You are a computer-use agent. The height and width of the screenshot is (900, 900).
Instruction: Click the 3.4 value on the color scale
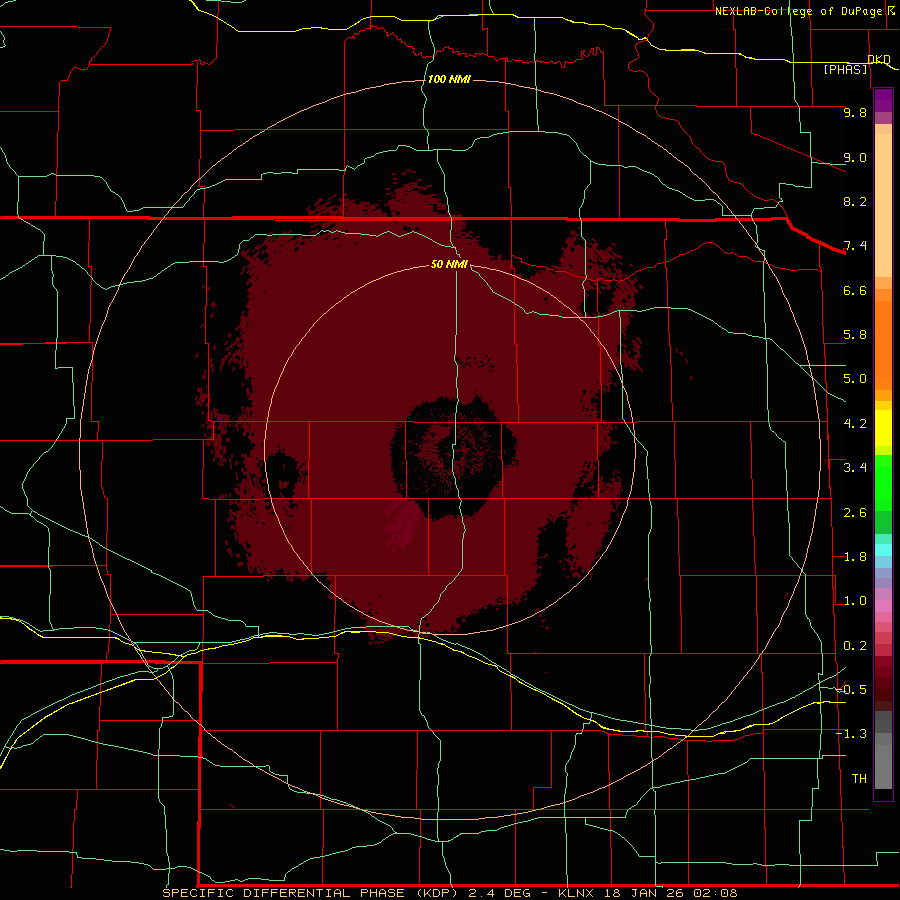click(855, 468)
